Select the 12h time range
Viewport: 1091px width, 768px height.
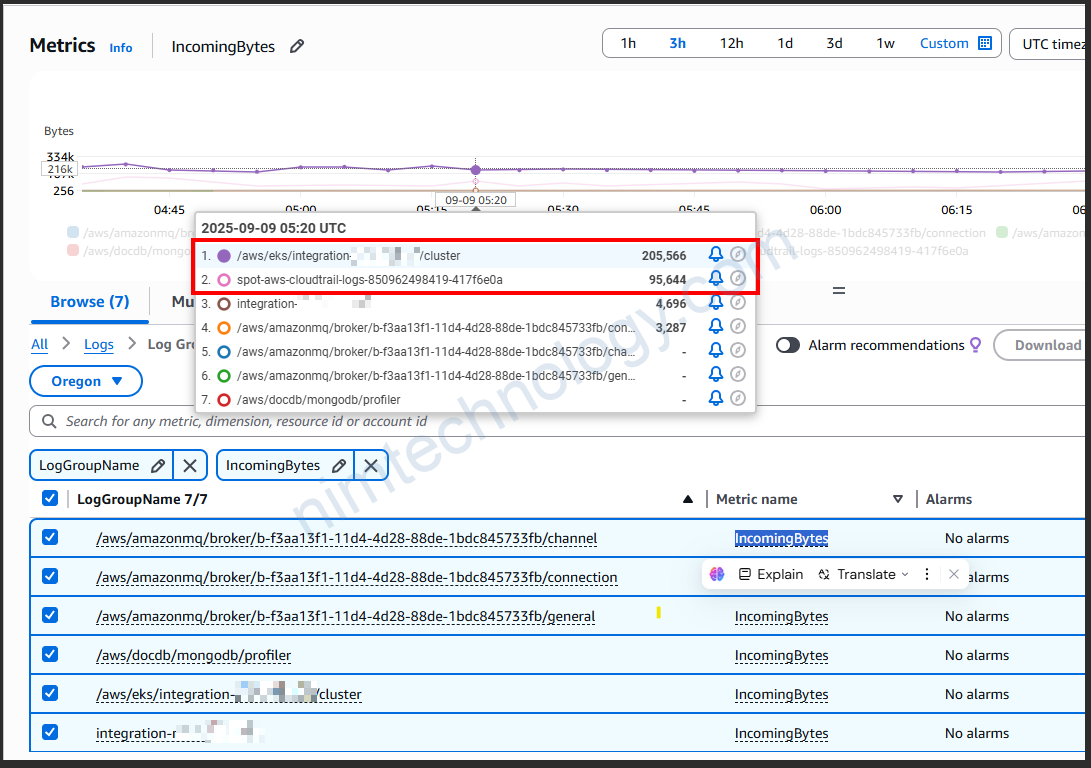(731, 44)
